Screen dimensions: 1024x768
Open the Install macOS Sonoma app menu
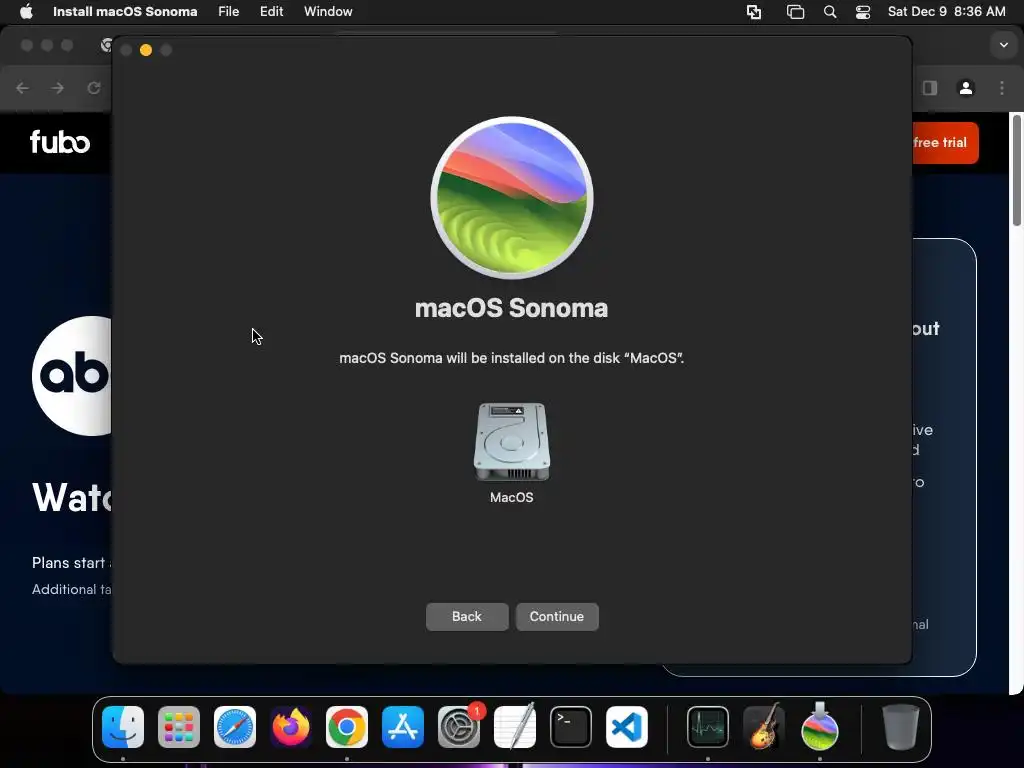click(x=125, y=11)
